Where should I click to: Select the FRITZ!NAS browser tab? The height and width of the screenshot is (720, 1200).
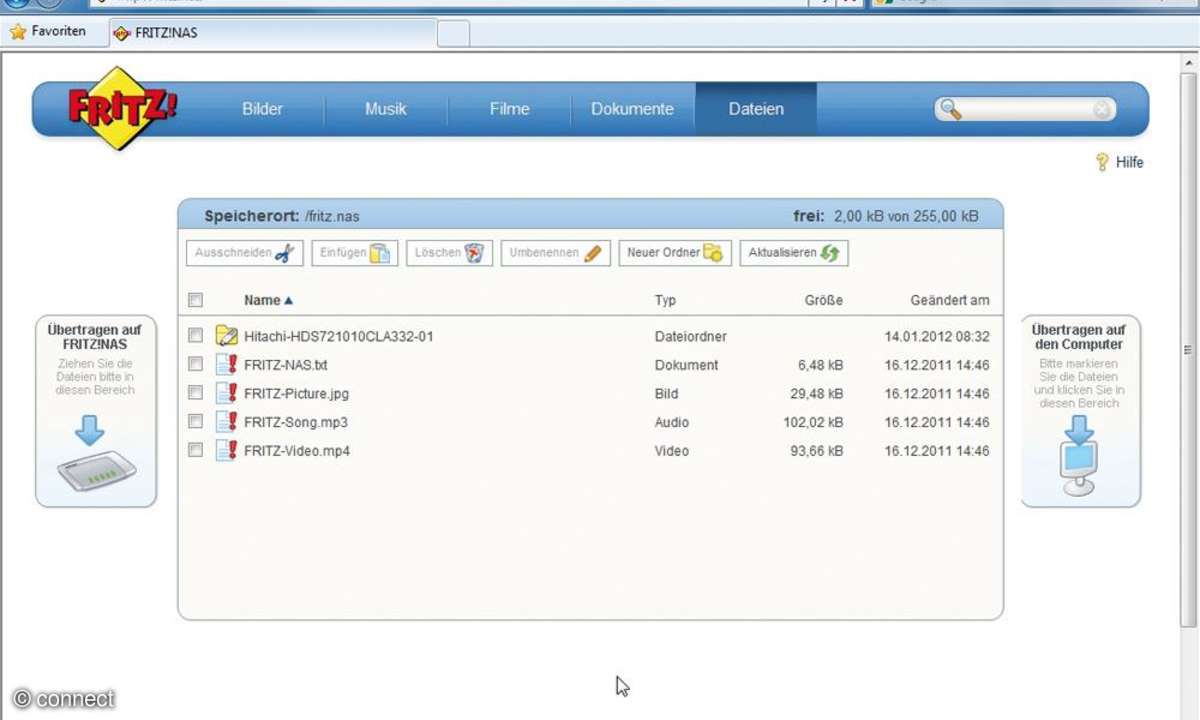[x=272, y=32]
